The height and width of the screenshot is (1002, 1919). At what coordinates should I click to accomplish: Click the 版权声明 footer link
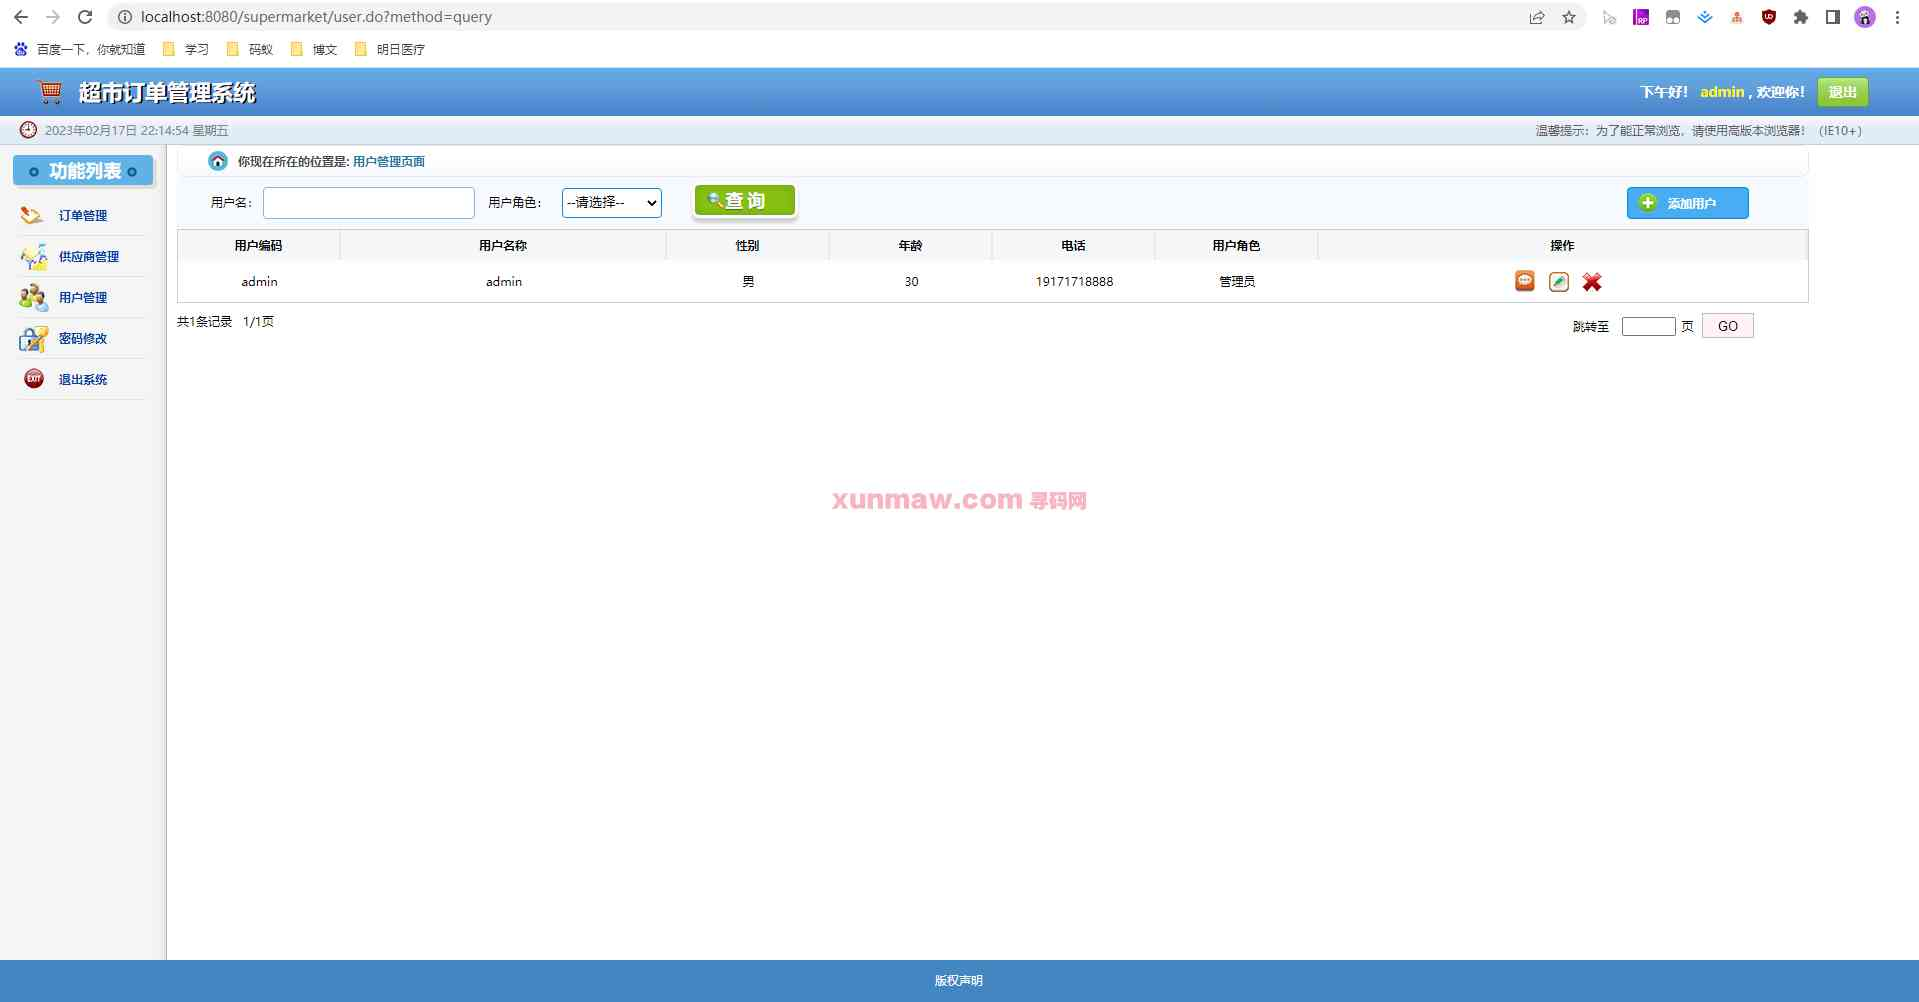pyautogui.click(x=959, y=981)
